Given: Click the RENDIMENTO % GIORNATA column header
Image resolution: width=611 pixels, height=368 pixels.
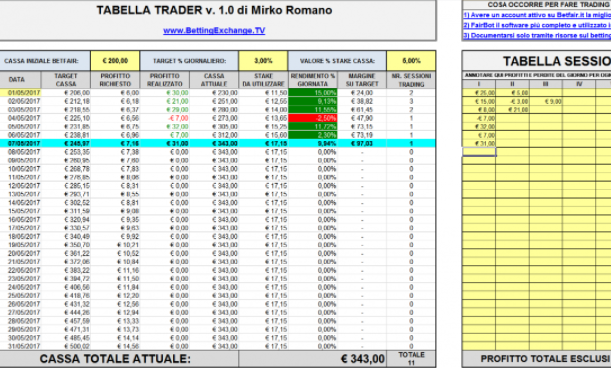Looking at the screenshot, I should click(x=313, y=80).
